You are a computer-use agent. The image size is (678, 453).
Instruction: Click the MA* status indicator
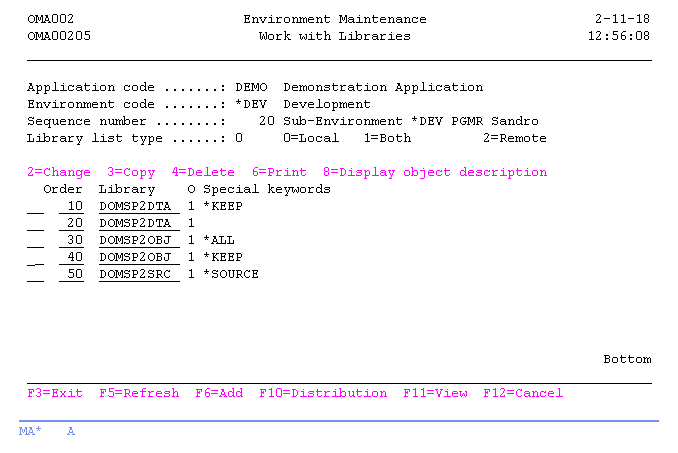(x=30, y=431)
